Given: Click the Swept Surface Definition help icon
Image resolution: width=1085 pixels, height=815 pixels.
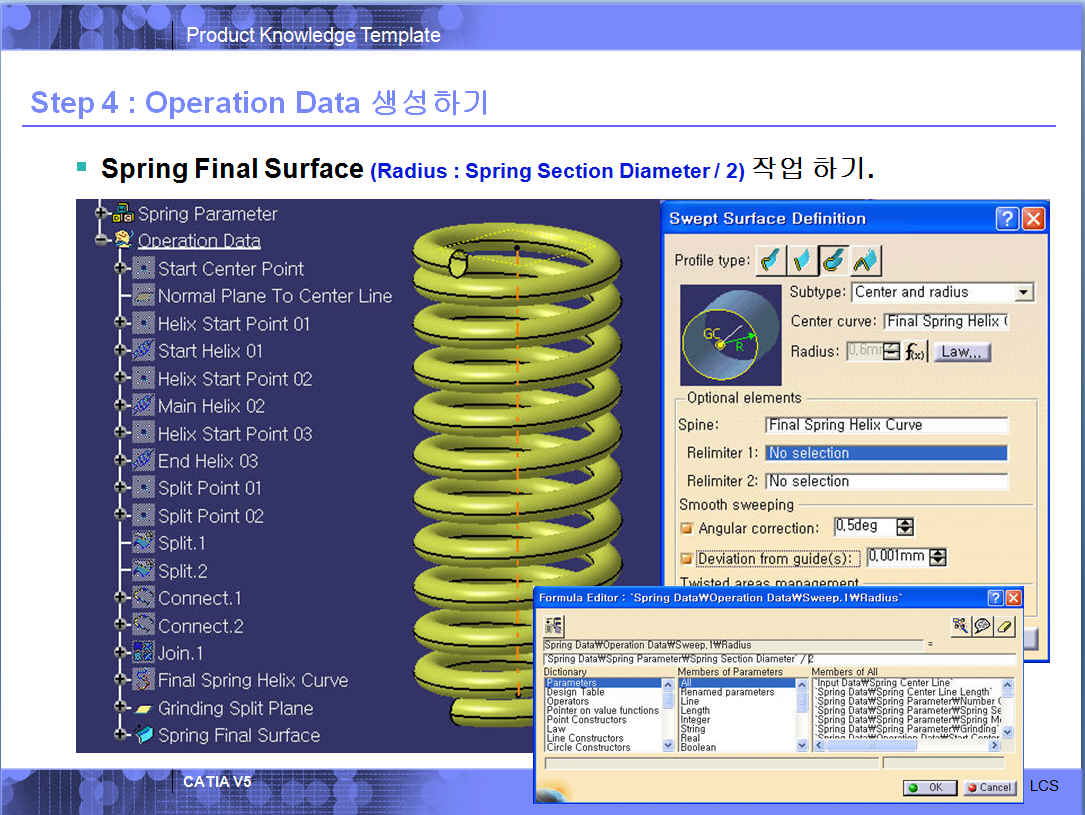Looking at the screenshot, I should (x=1008, y=219).
